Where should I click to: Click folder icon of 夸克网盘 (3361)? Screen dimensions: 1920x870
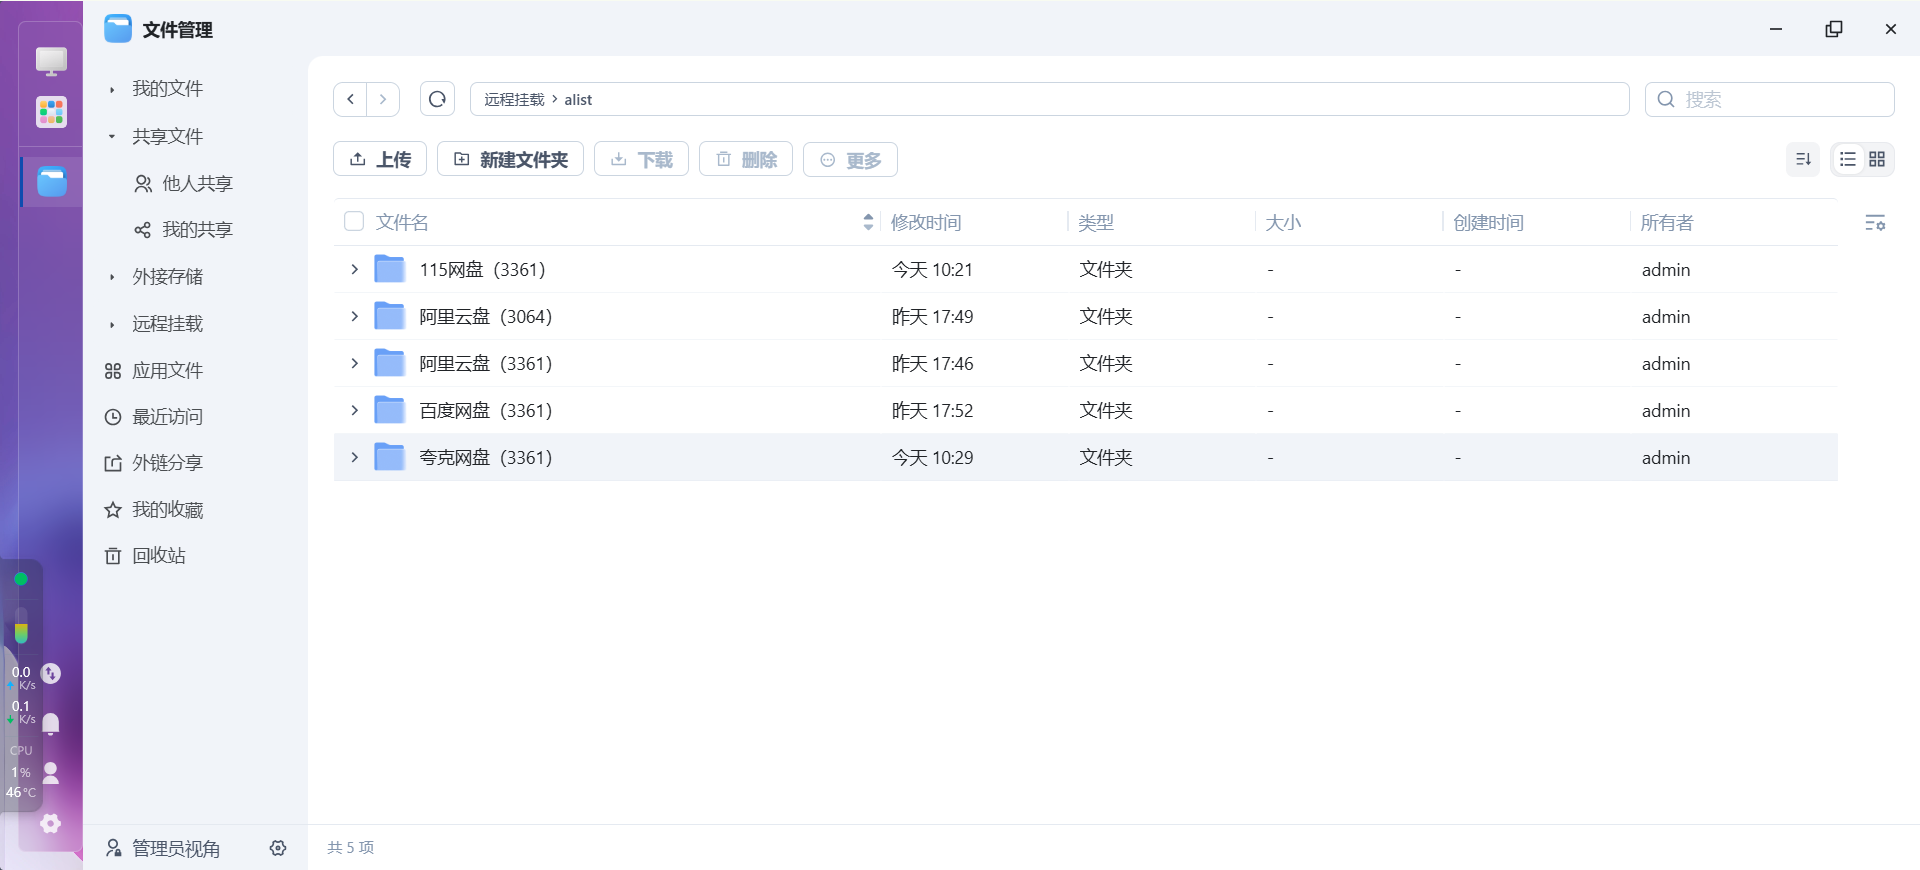(389, 457)
